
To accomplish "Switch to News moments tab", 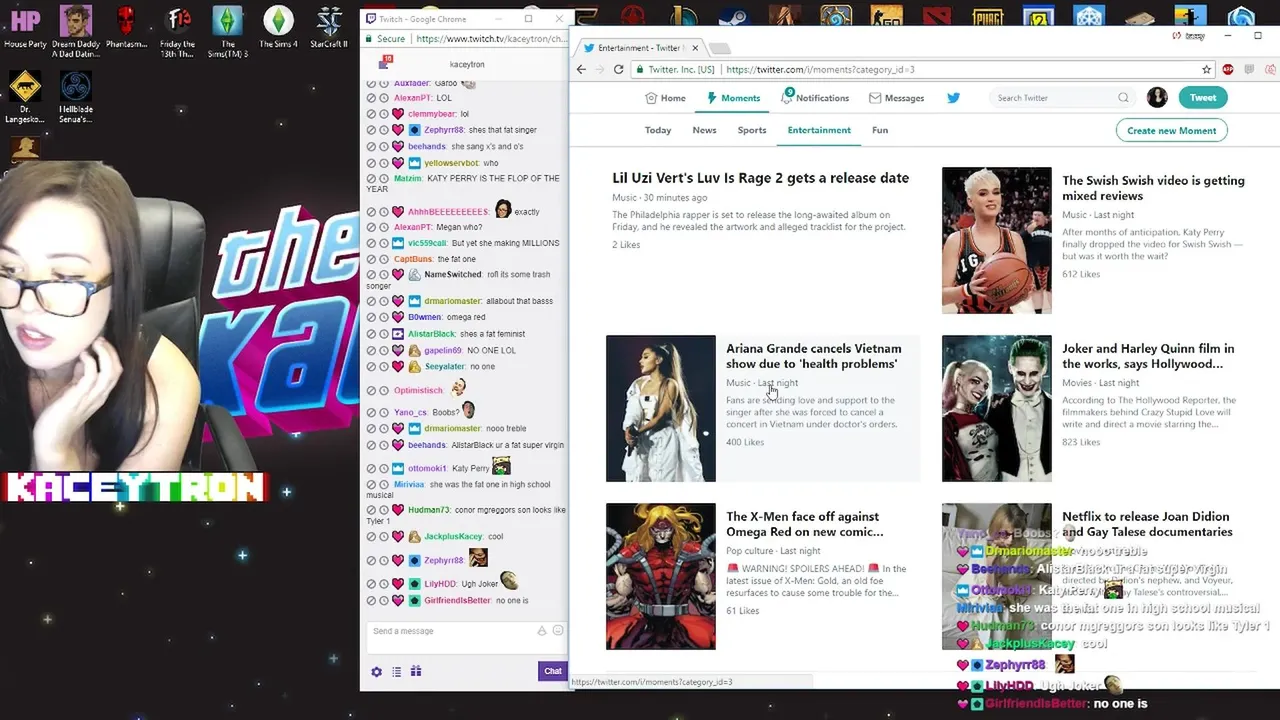I will pyautogui.click(x=704, y=130).
